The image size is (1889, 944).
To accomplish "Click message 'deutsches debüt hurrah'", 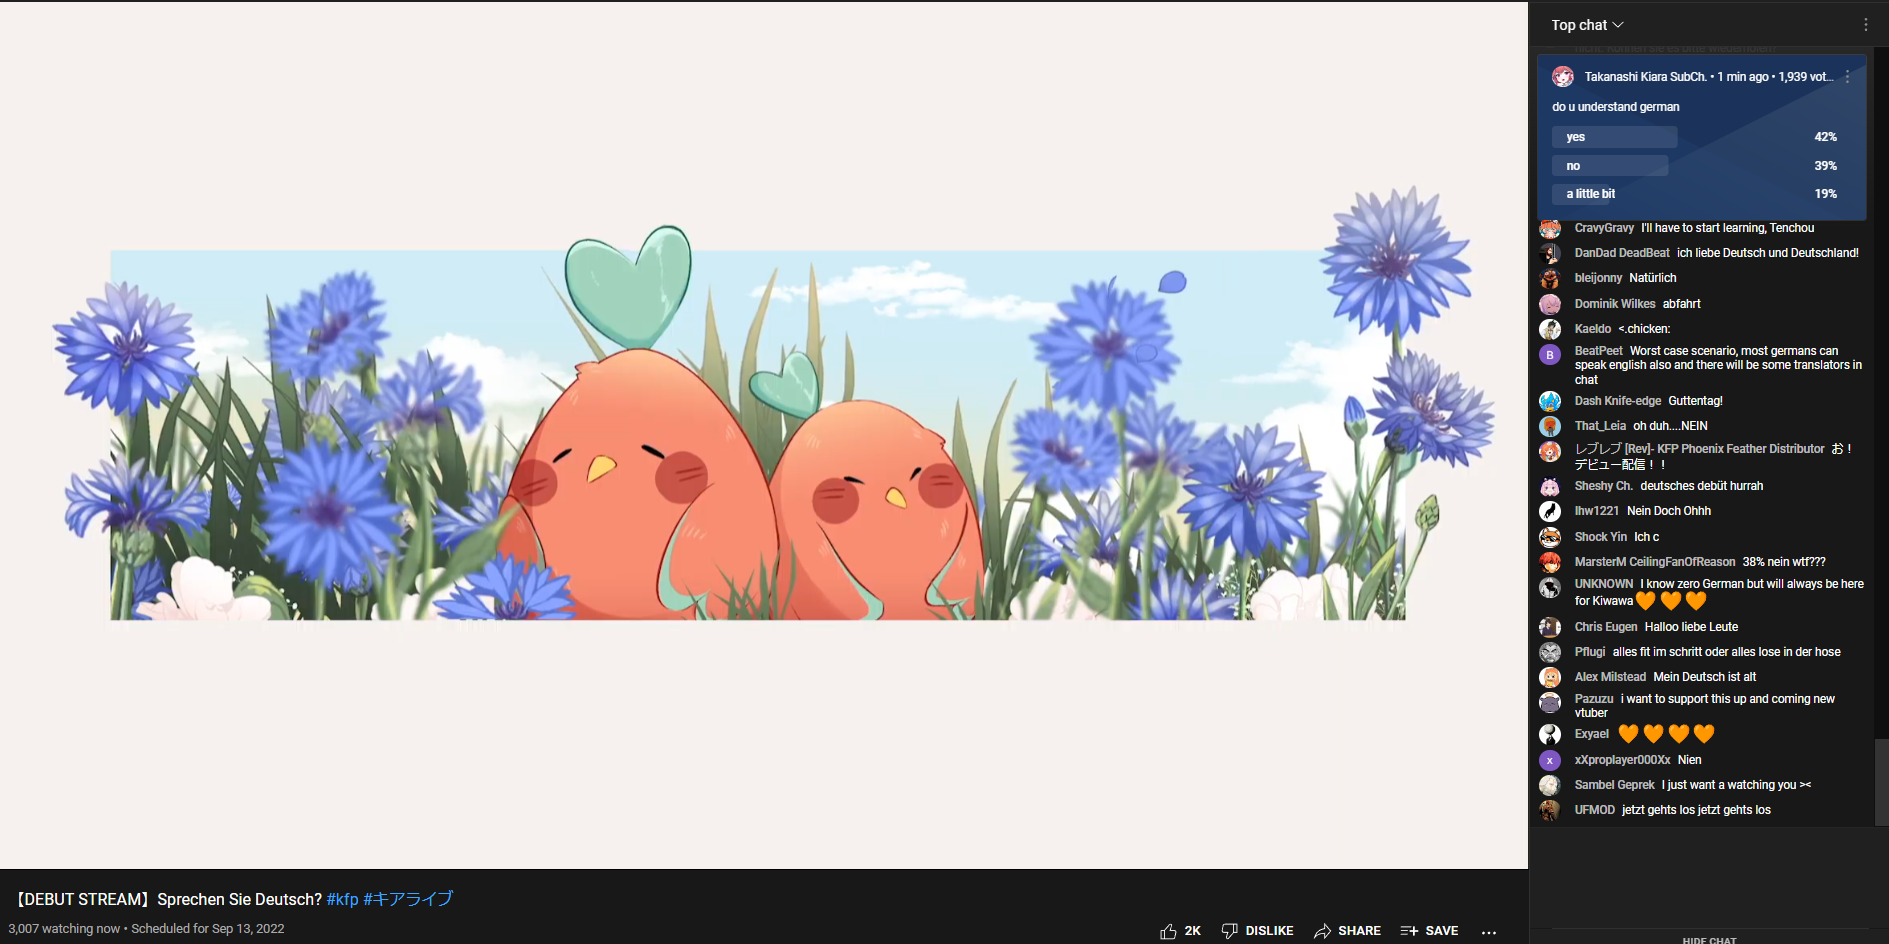I will [x=1702, y=486].
